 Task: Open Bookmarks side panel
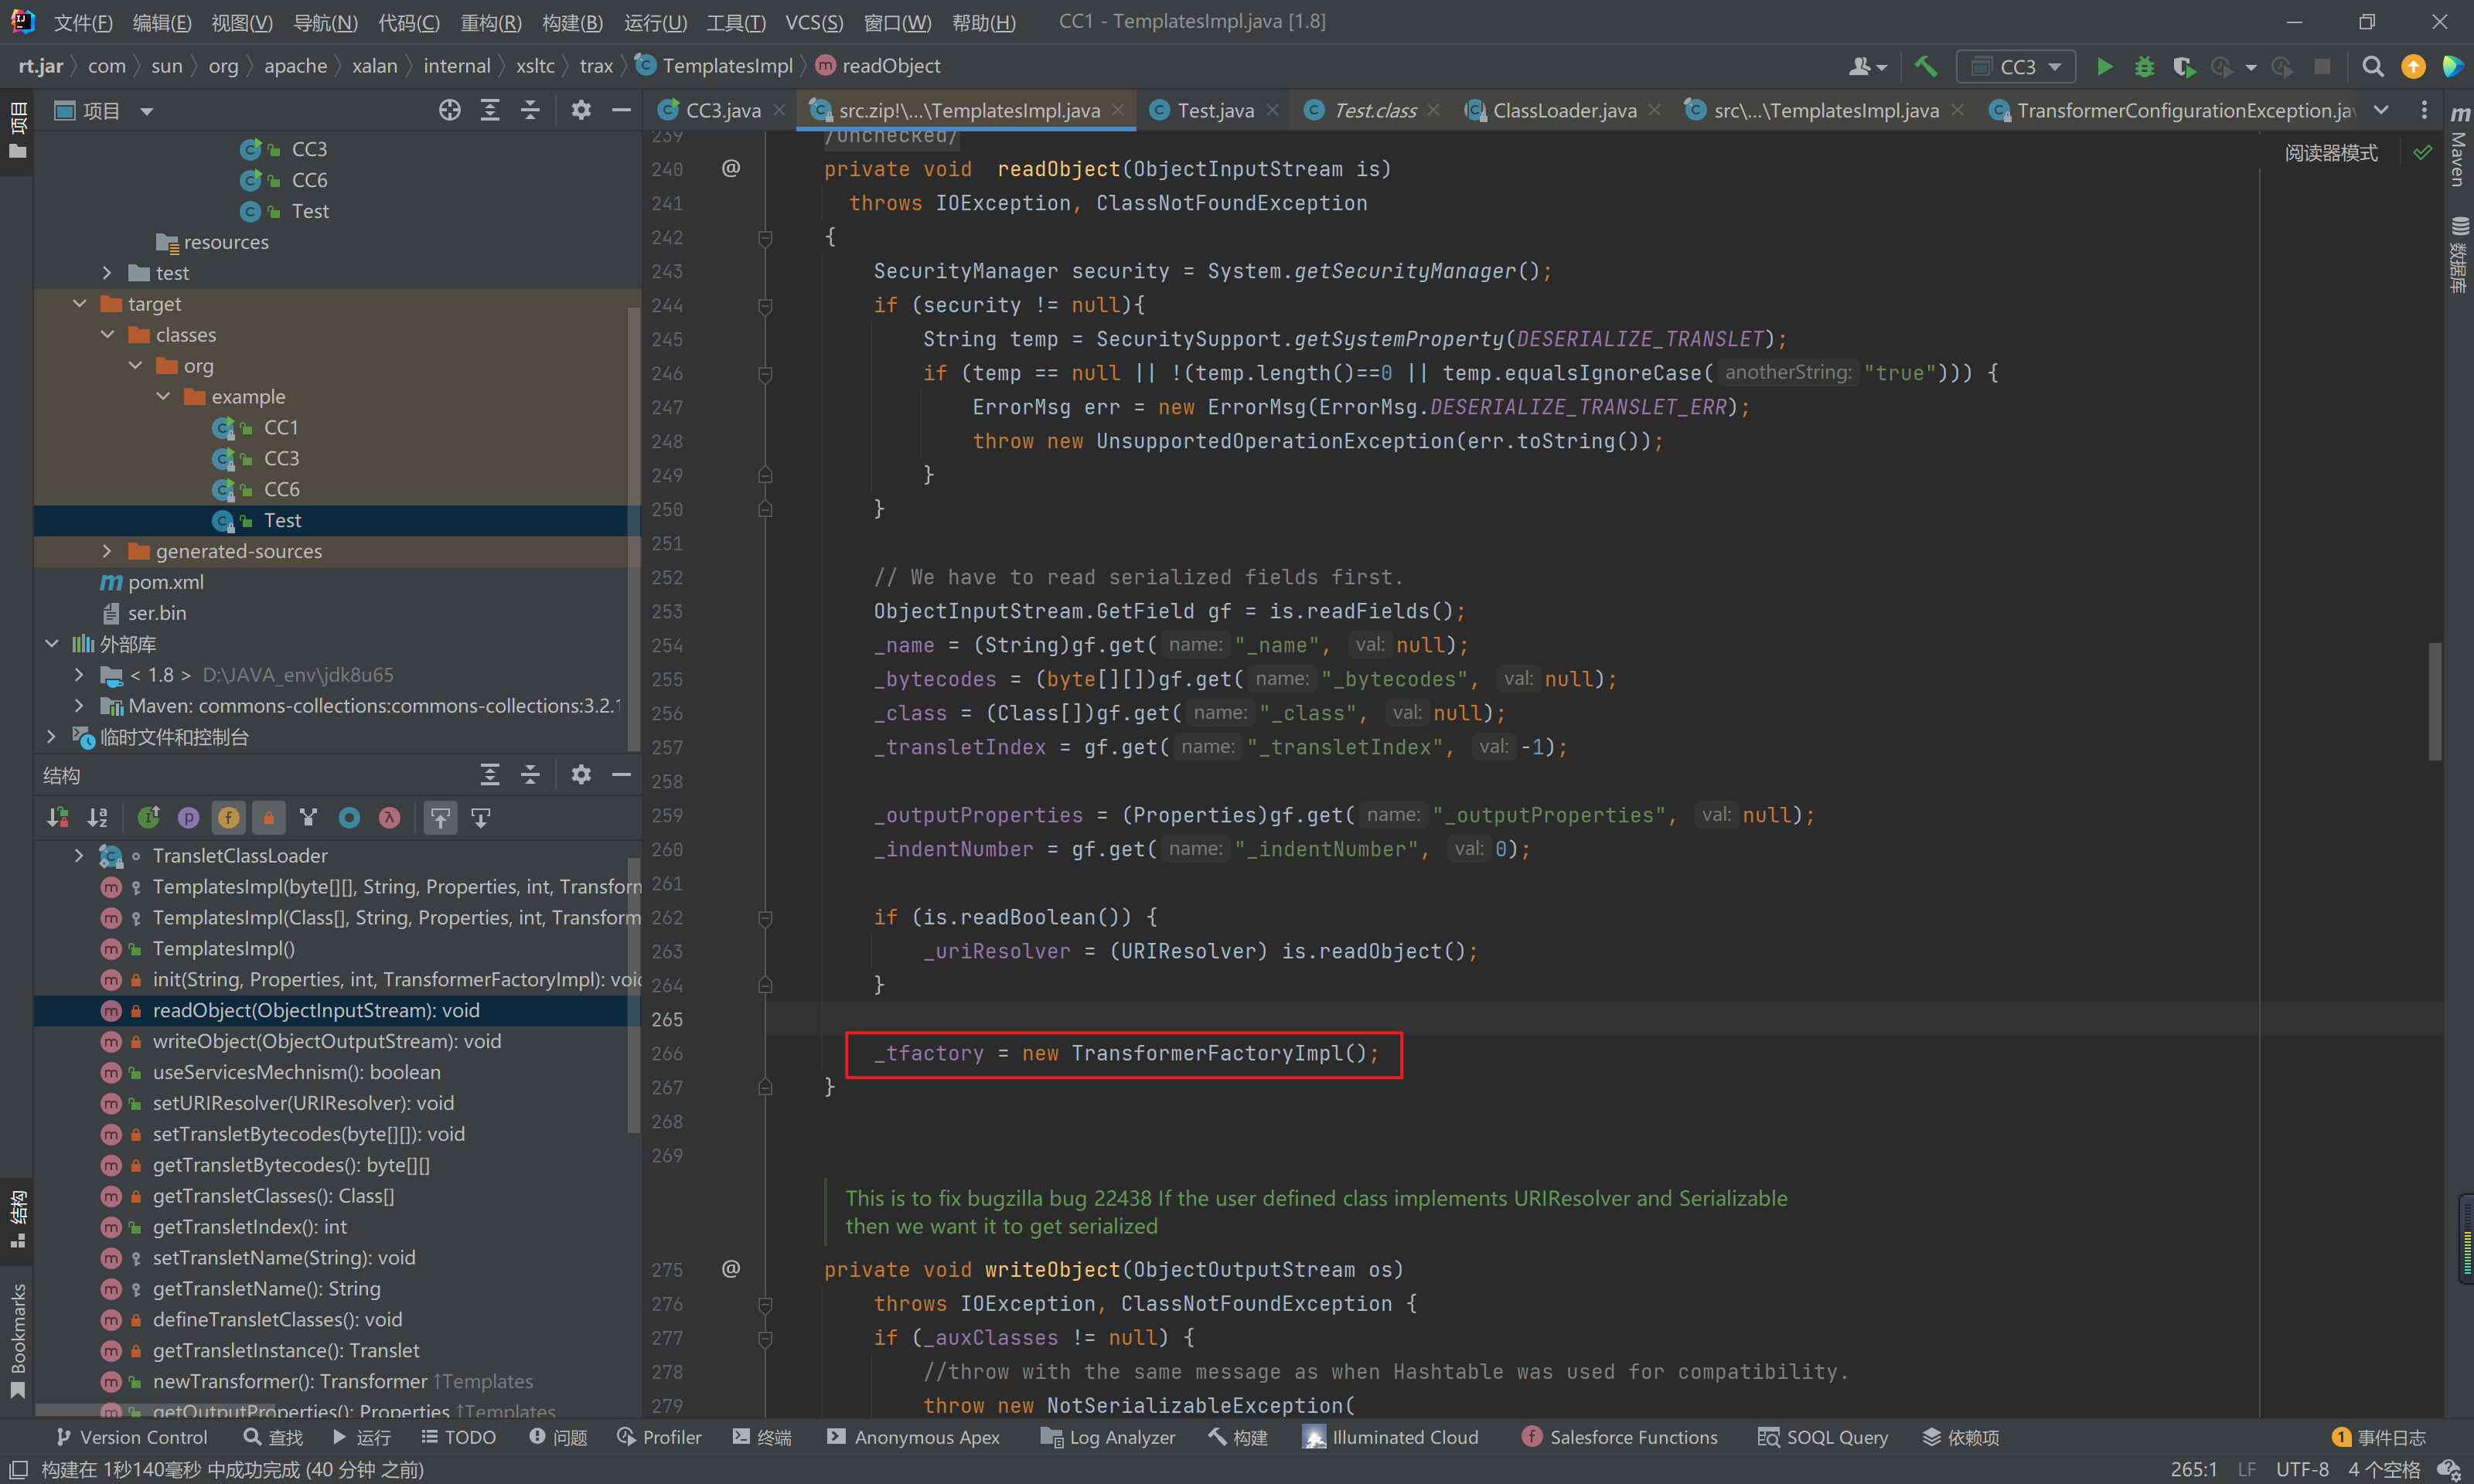(x=17, y=1340)
